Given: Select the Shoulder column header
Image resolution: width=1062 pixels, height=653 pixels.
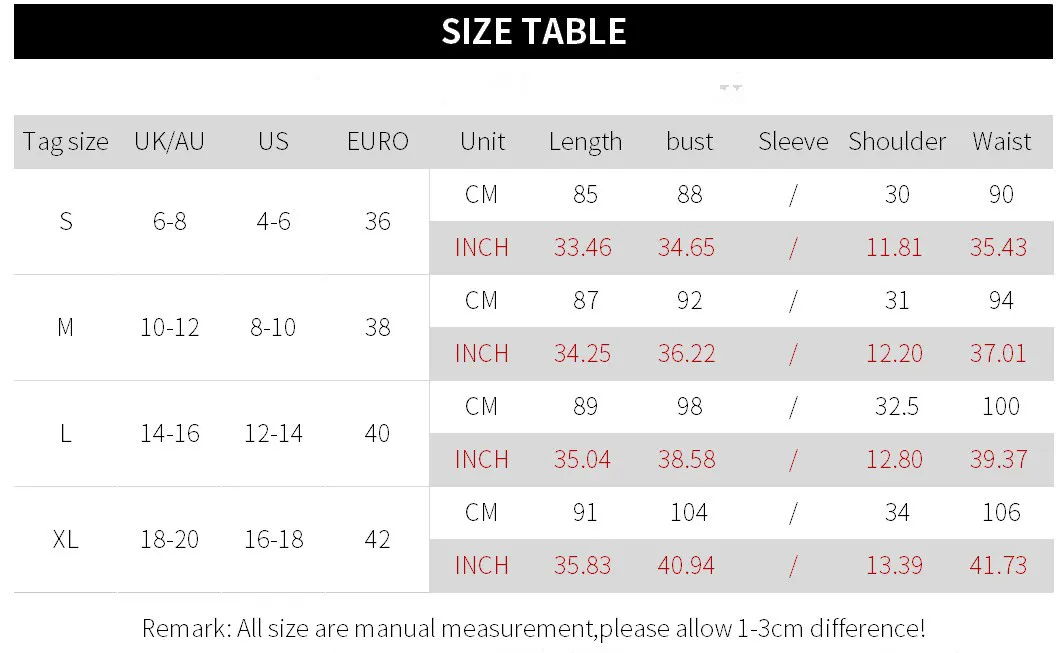Looking at the screenshot, I should pos(897,142).
